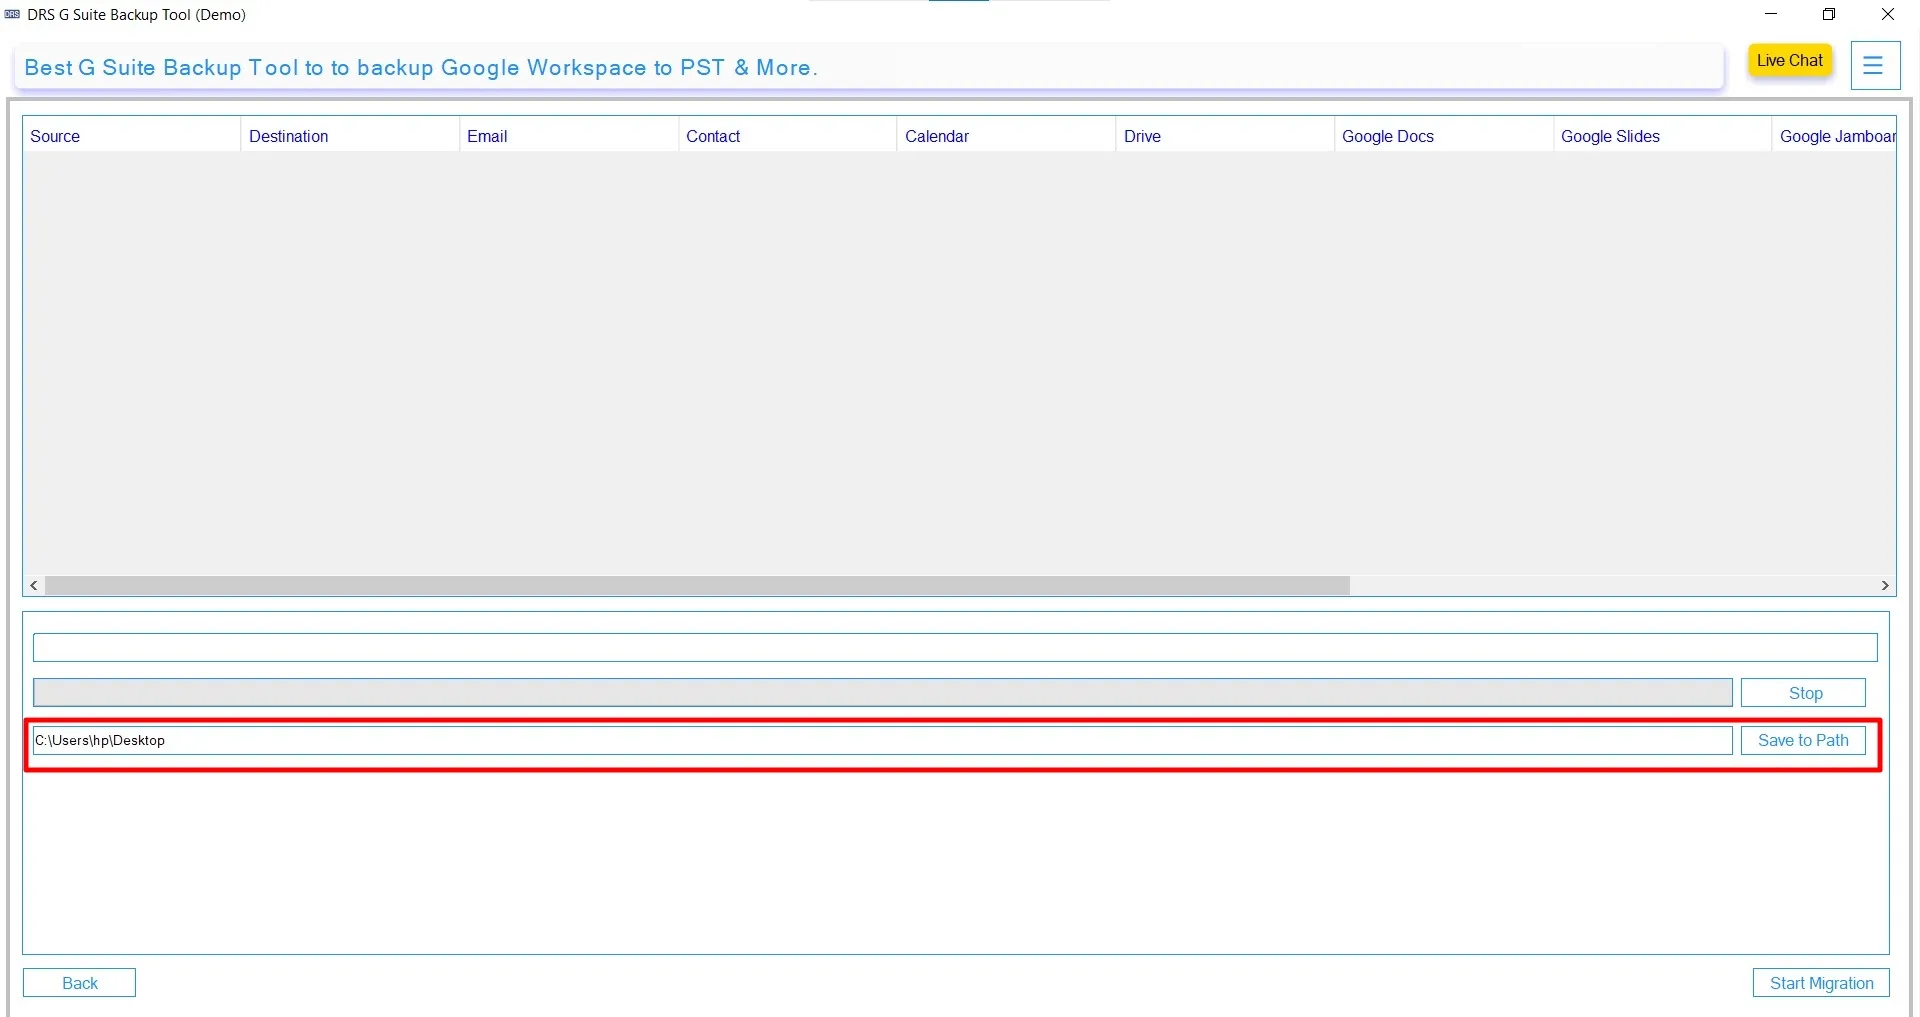The image size is (1920, 1017).
Task: Go Back to the previous step
Action: pos(80,983)
